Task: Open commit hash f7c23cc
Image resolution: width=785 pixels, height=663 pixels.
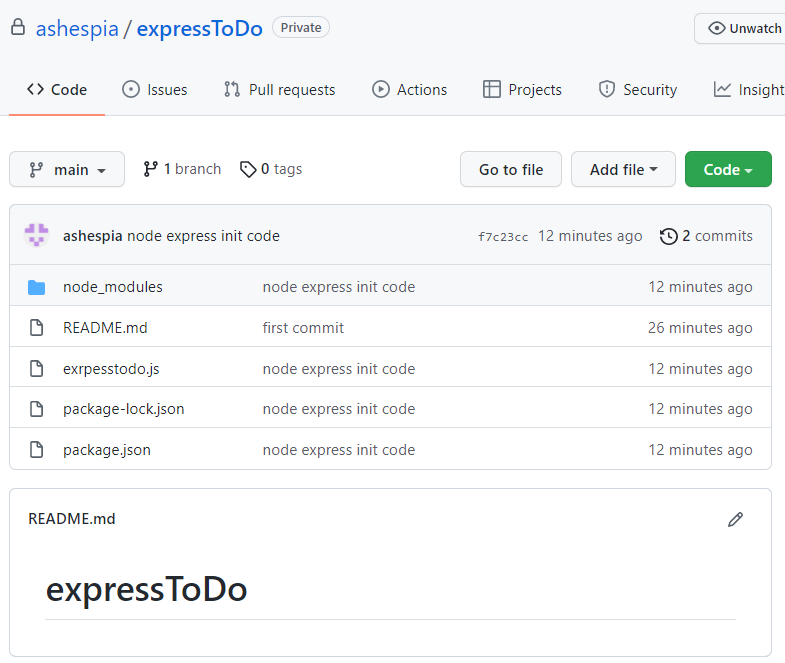Action: tap(503, 236)
